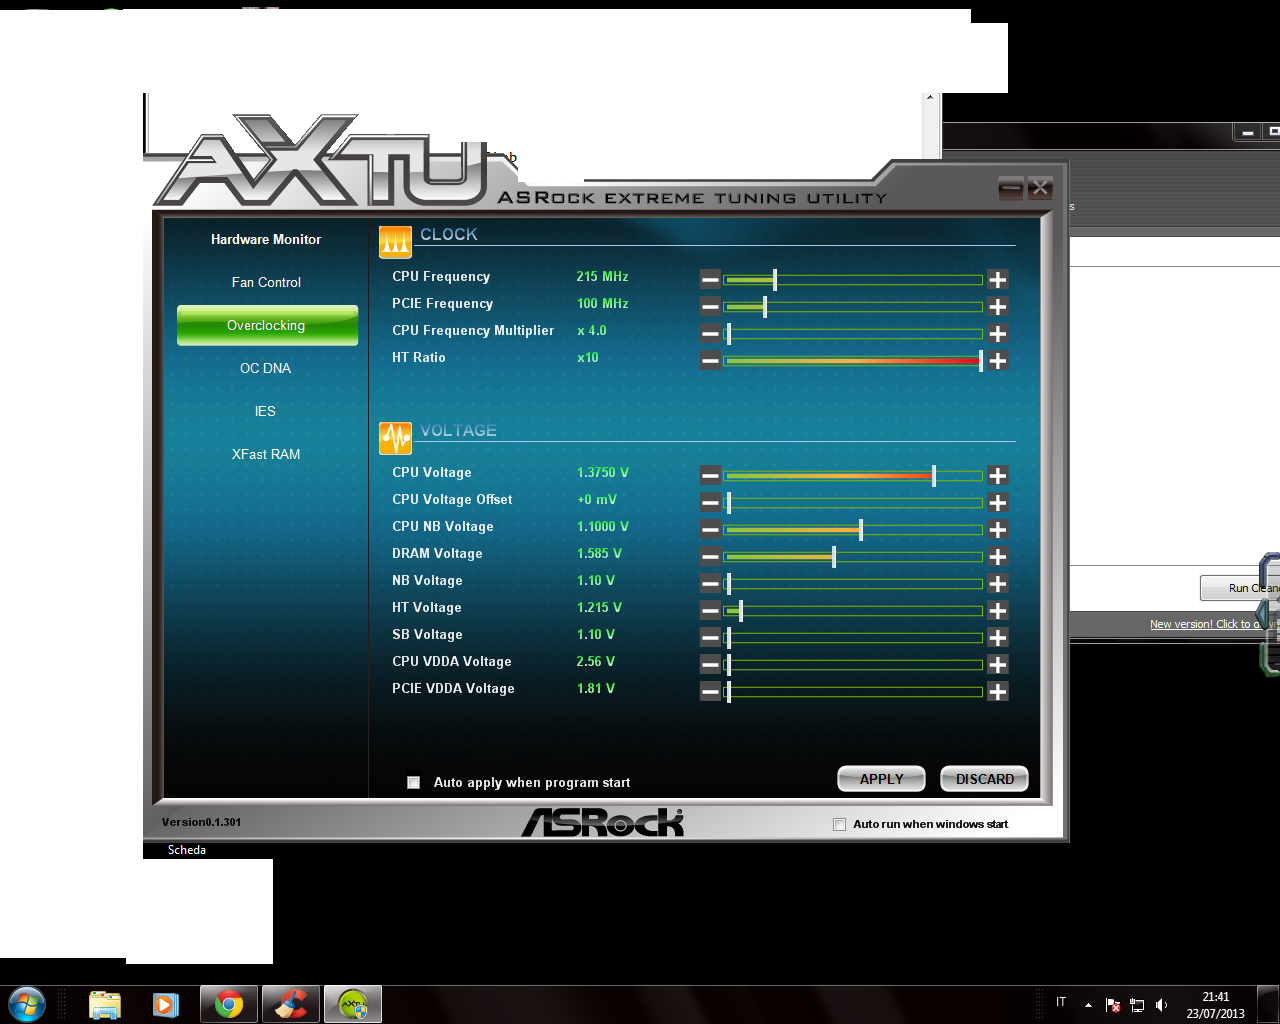Increase PCIE Frequency with plus button
Screen dimensions: 1280x1024
[997, 307]
